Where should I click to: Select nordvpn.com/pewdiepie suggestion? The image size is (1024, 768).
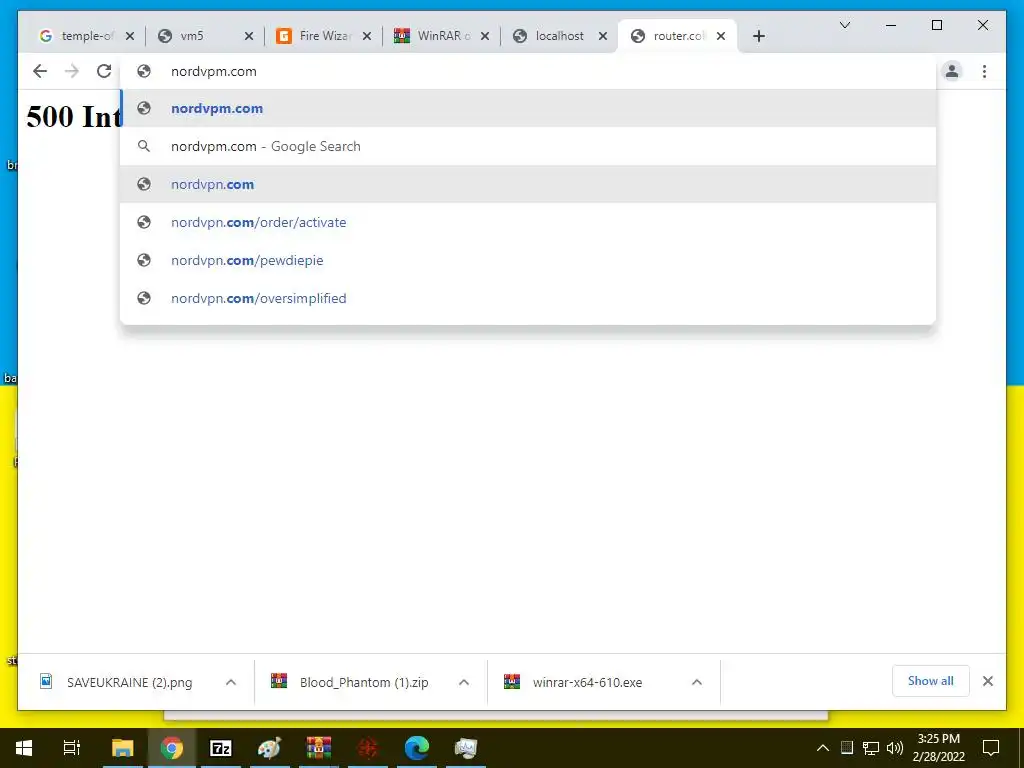click(x=528, y=260)
